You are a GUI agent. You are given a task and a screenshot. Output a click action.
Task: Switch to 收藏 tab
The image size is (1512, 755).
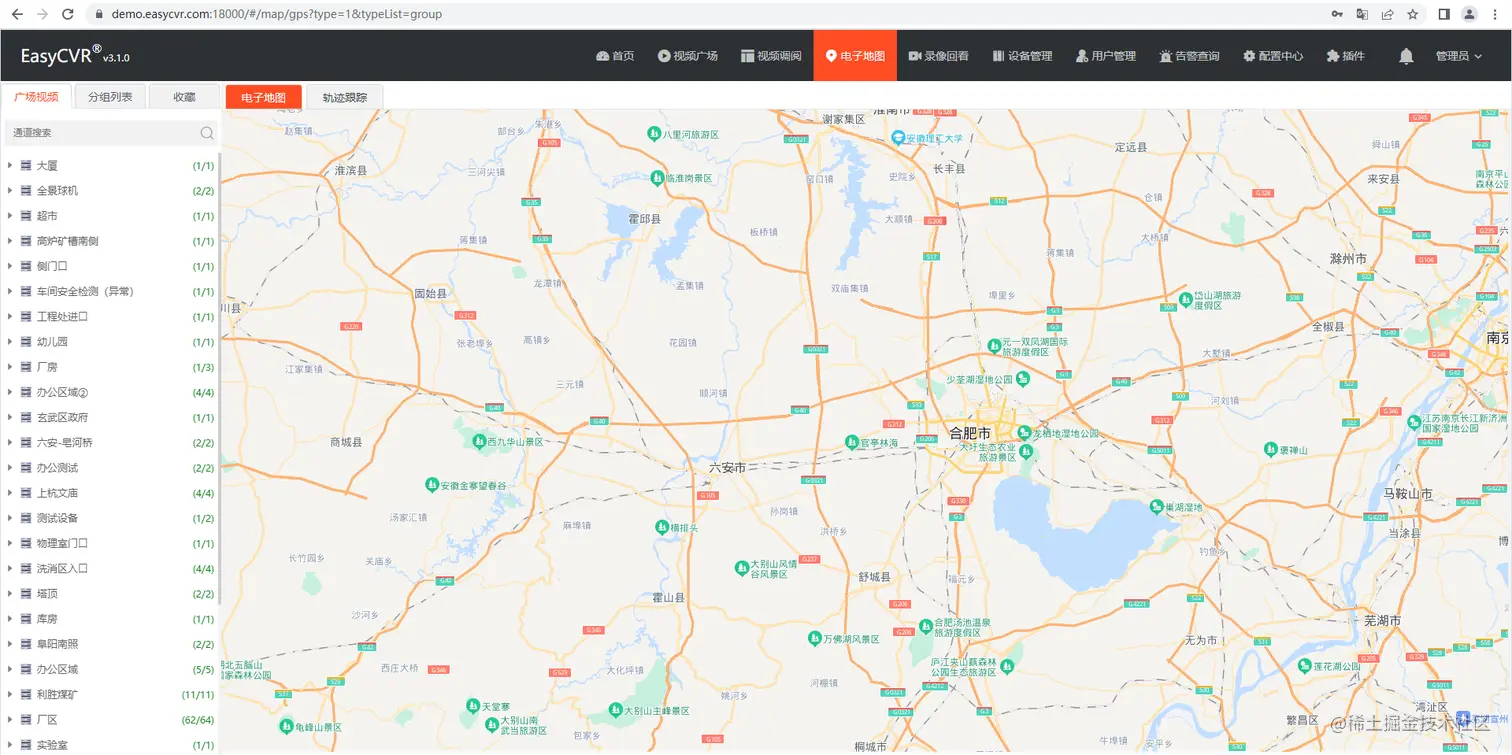click(x=184, y=97)
